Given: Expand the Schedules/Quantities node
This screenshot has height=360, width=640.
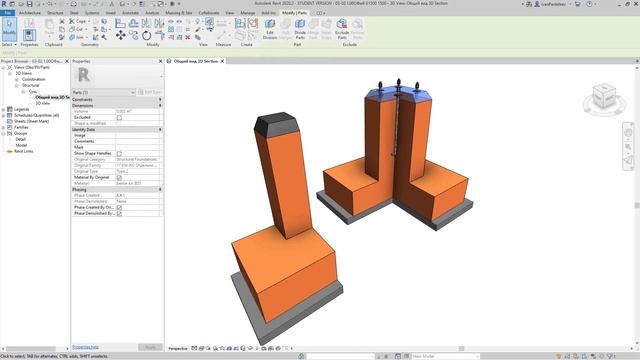Looking at the screenshot, I should (x=3, y=116).
